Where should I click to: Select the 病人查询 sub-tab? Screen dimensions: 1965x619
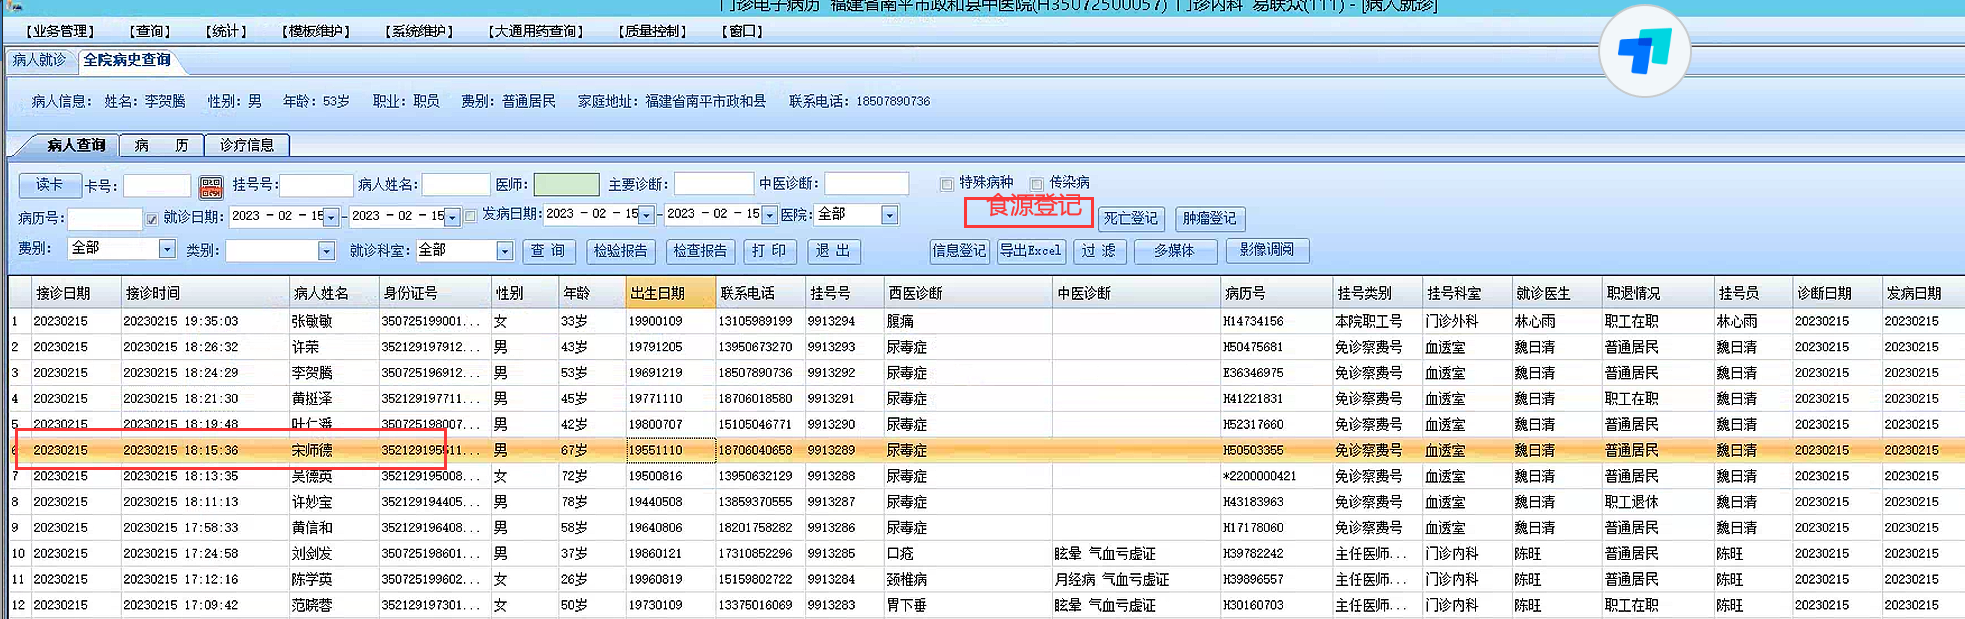click(x=76, y=145)
